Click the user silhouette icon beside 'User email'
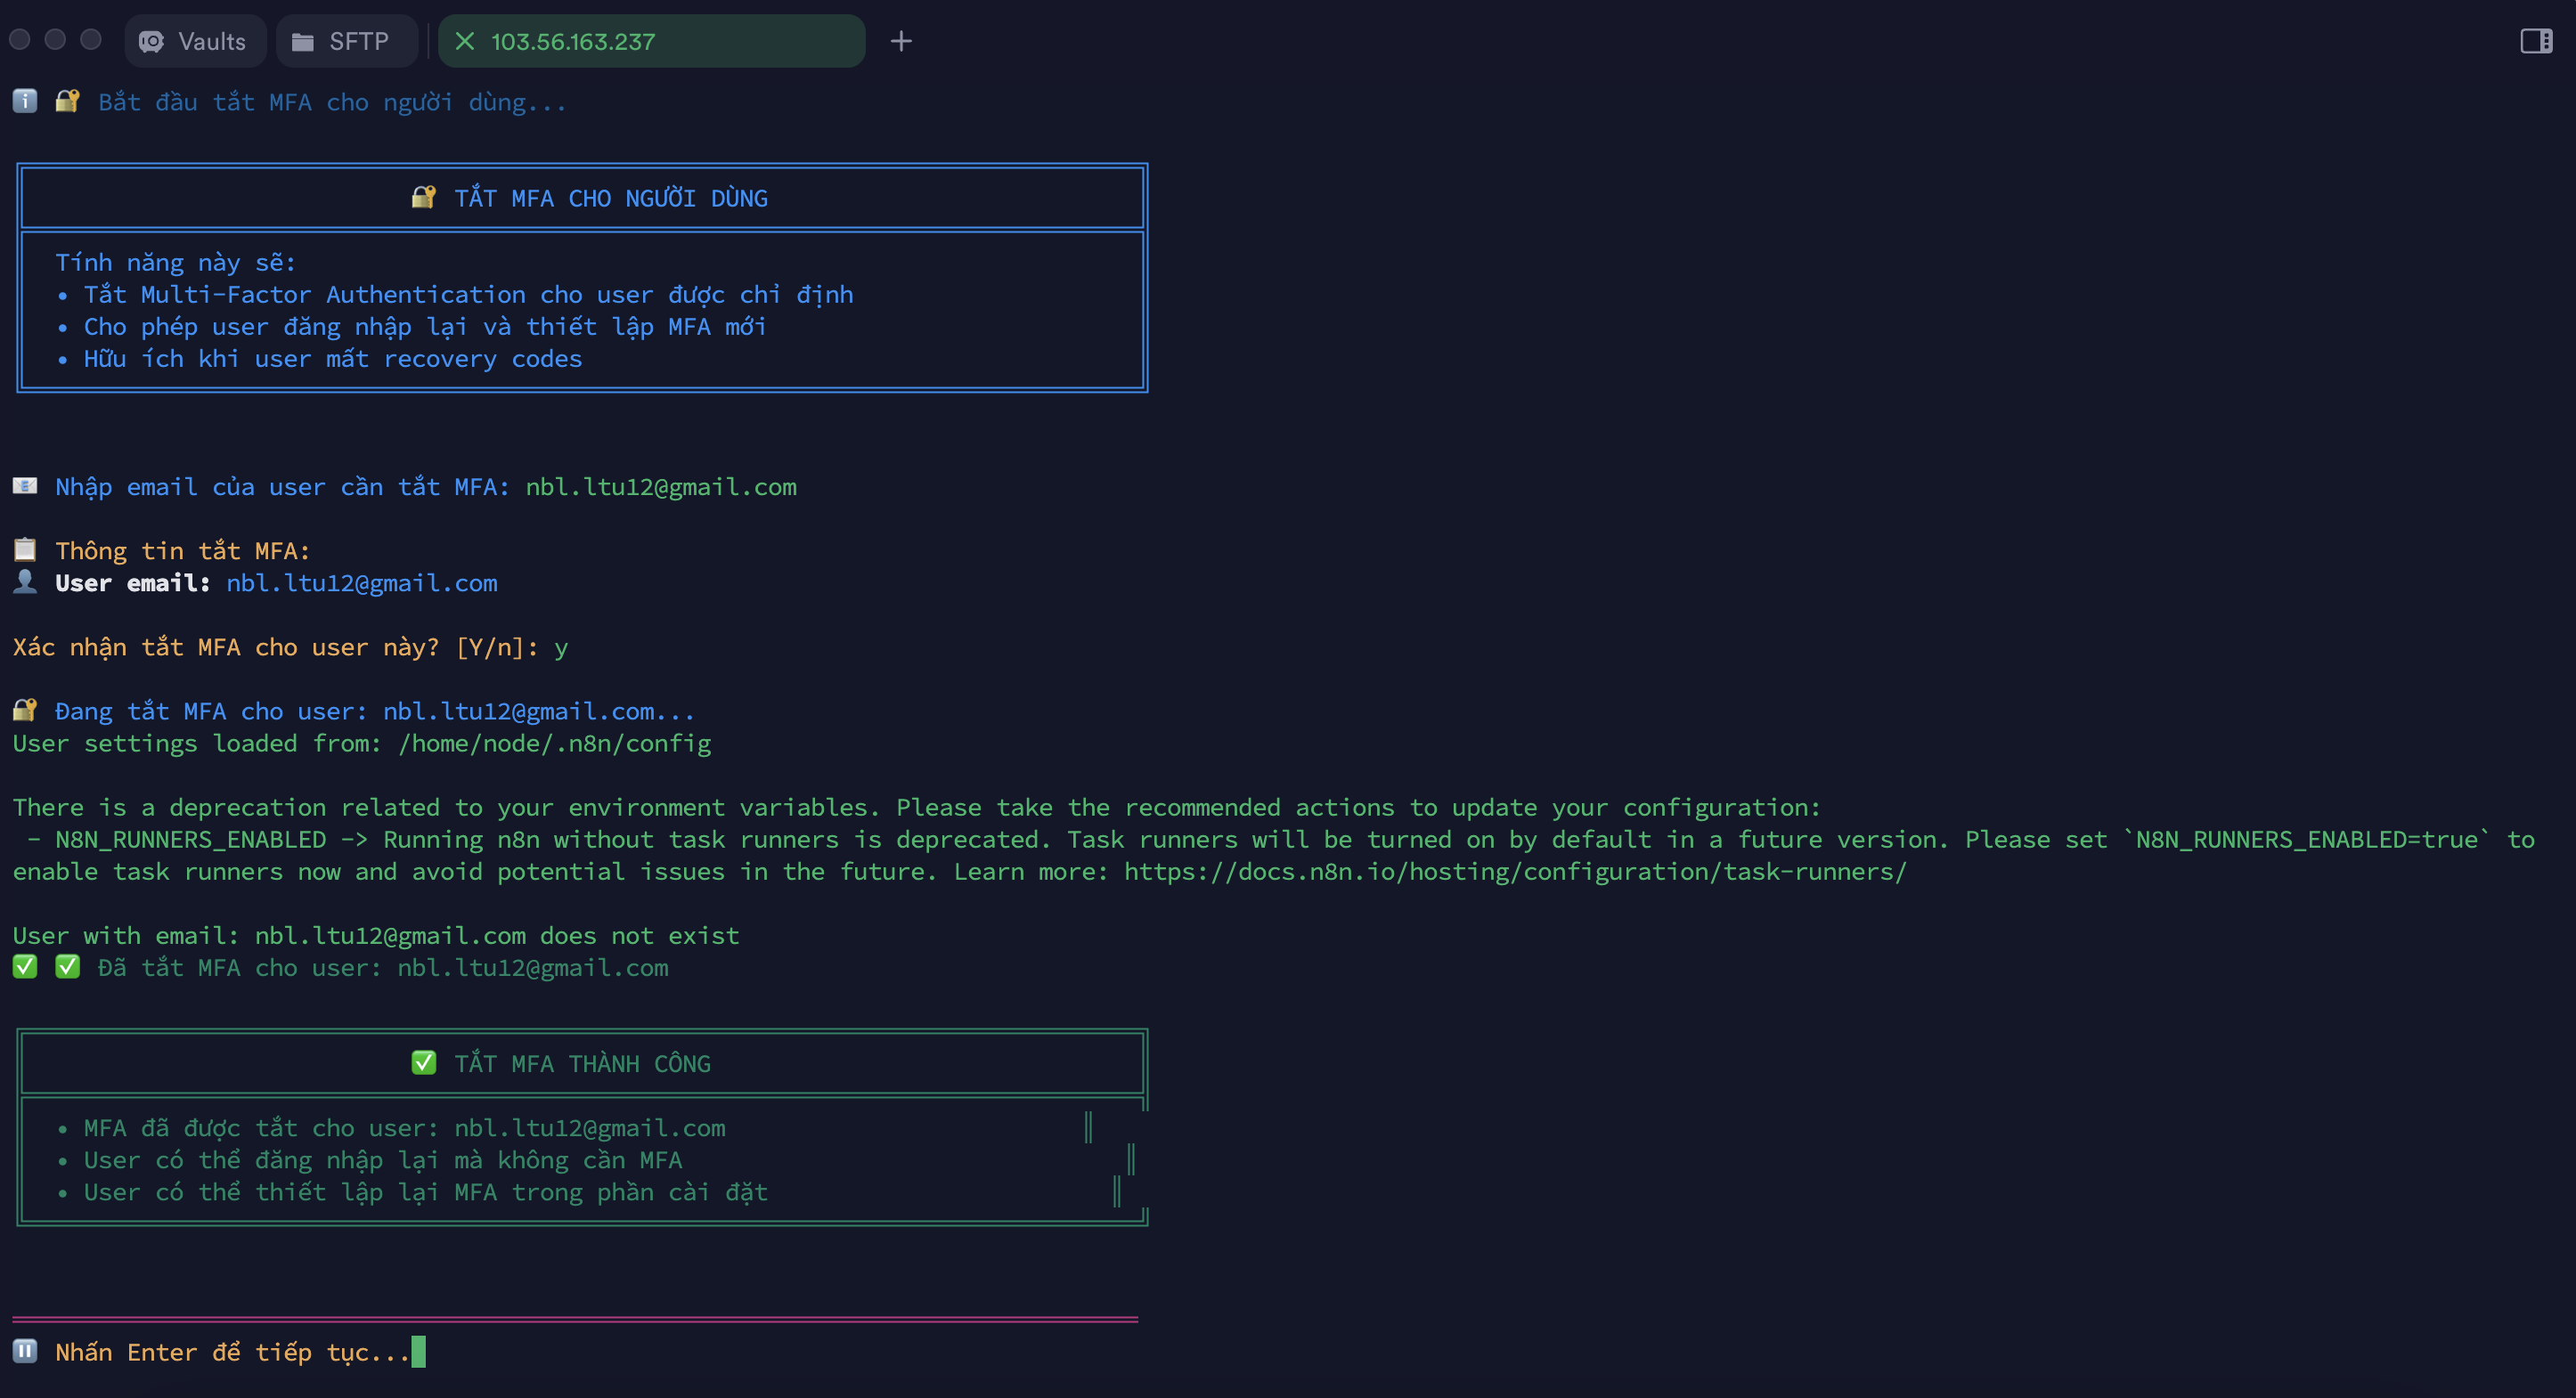 (25, 582)
